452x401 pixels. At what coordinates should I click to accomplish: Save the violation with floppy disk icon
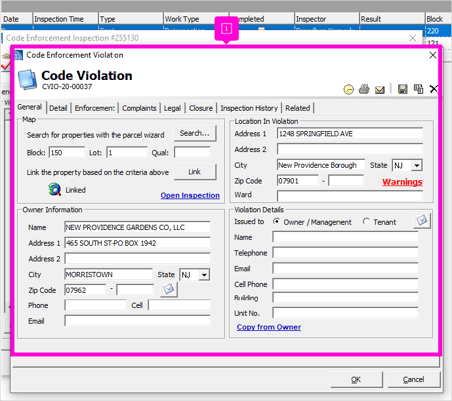click(403, 89)
